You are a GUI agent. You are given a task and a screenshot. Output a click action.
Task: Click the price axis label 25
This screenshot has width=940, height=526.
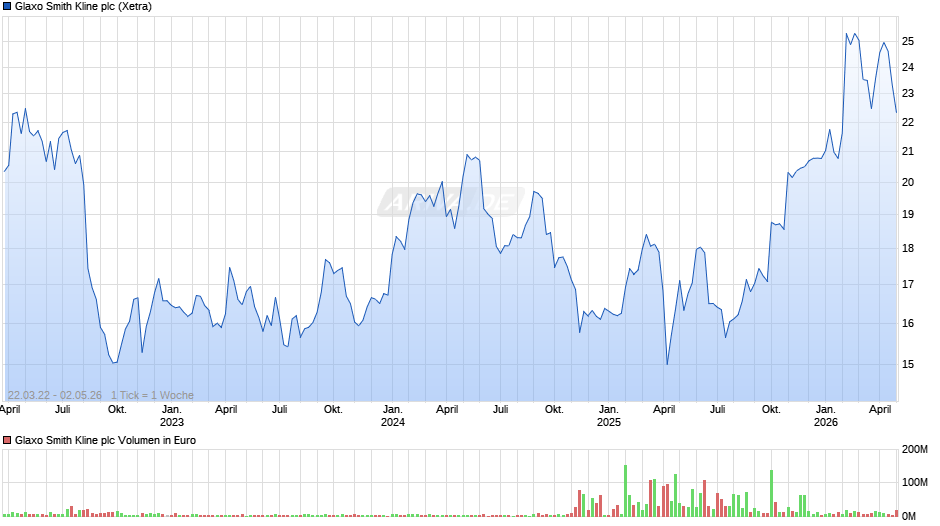coord(908,41)
